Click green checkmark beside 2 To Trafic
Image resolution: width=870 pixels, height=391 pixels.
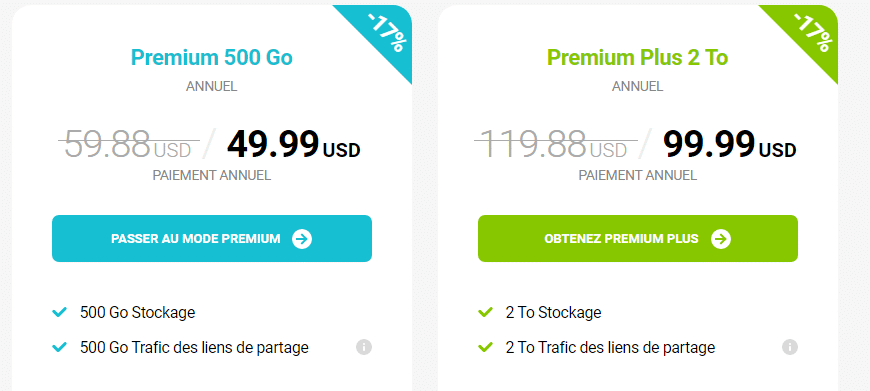point(485,348)
